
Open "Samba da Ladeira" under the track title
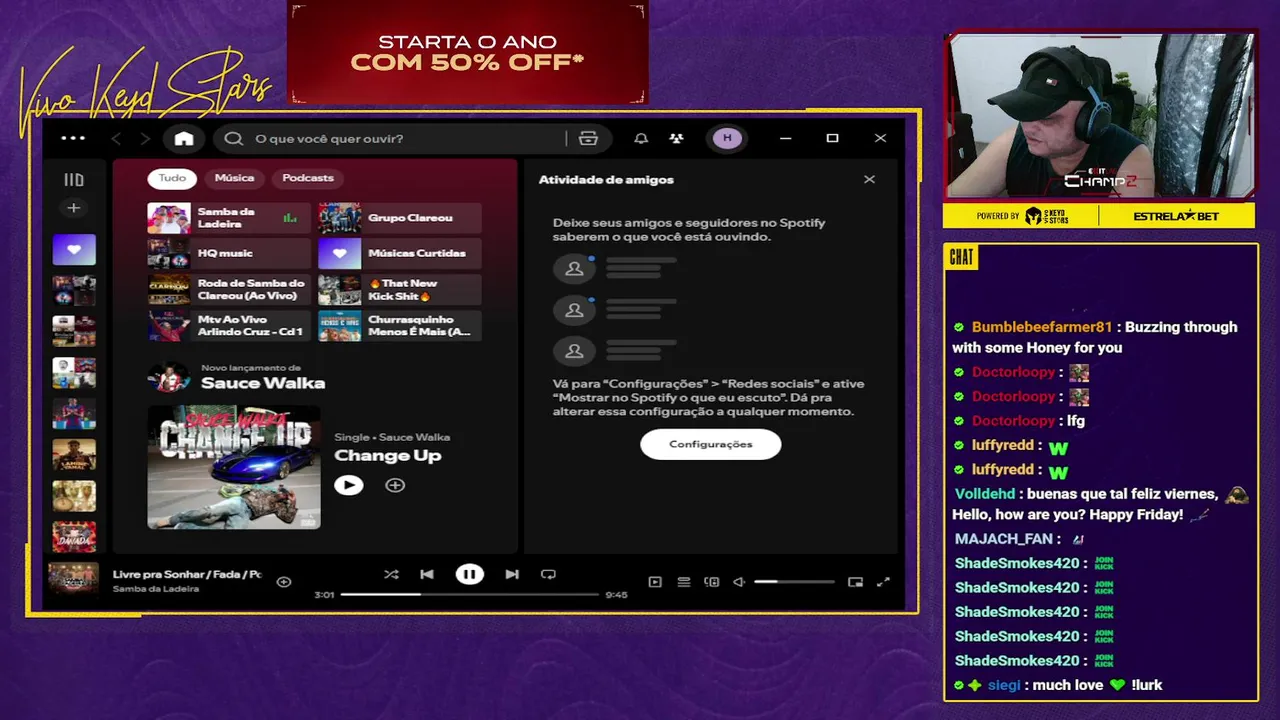click(156, 589)
